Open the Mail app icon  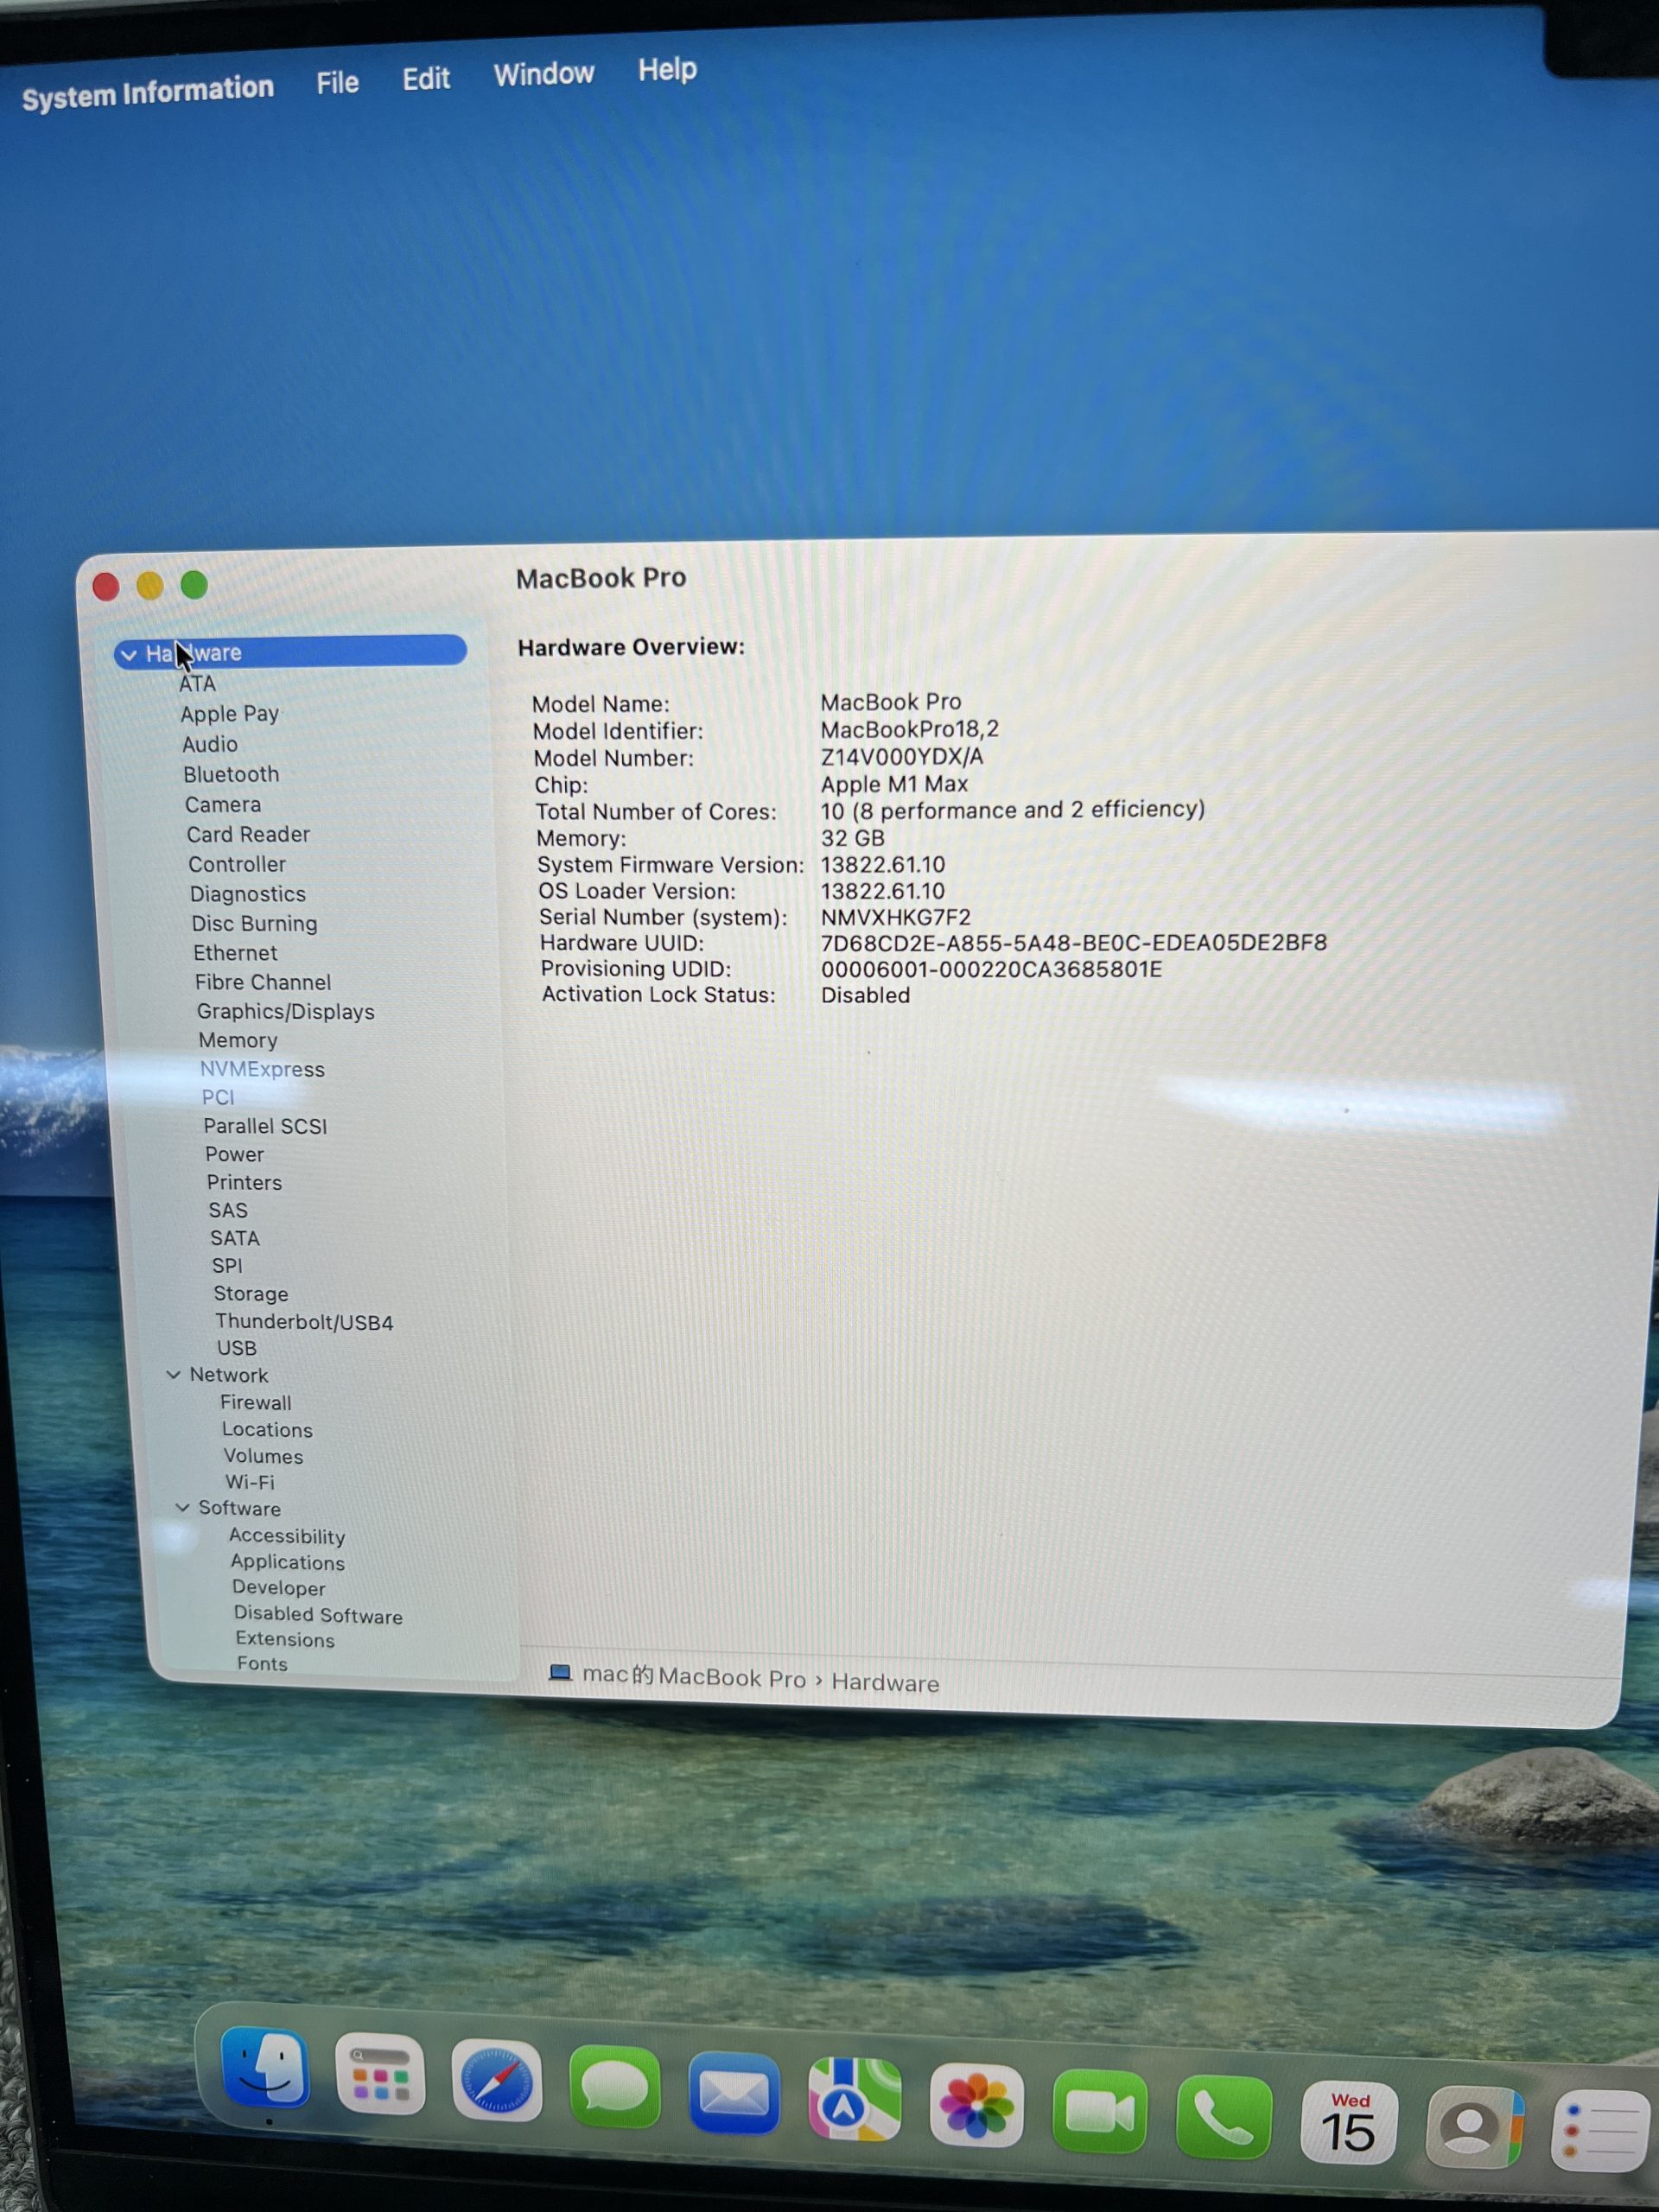[x=734, y=2094]
